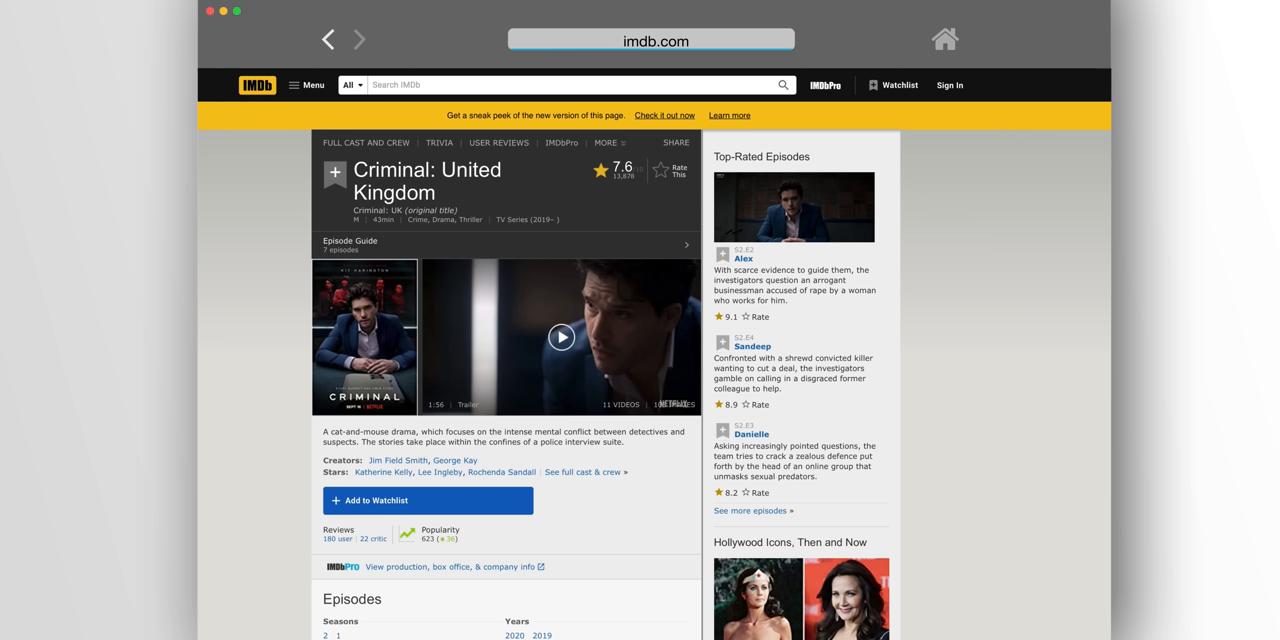
Task: Open the hamburger Menu next to IMDb logo
Action: 293,85
